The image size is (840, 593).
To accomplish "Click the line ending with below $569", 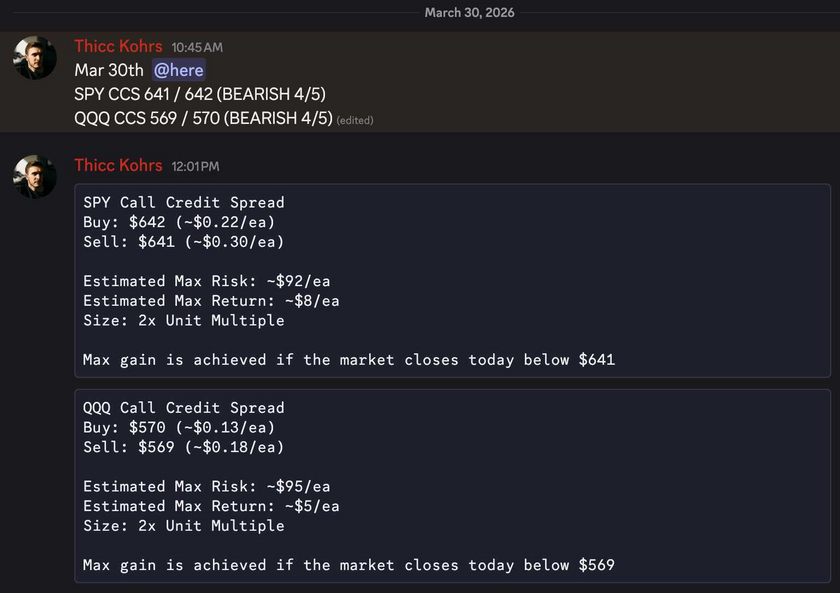I will tap(348, 565).
